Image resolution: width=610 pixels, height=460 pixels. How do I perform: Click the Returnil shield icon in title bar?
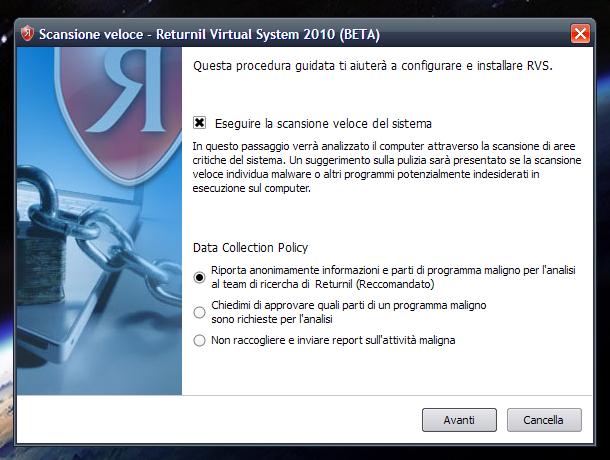tap(27, 33)
